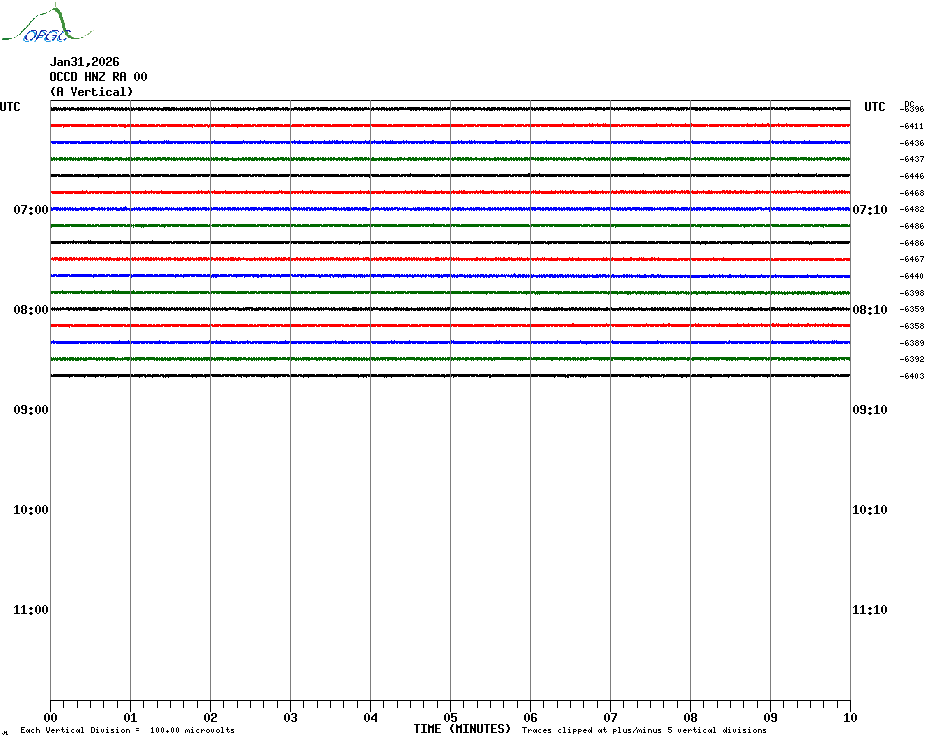Click the DC offset value -6411

pyautogui.click(x=912, y=126)
